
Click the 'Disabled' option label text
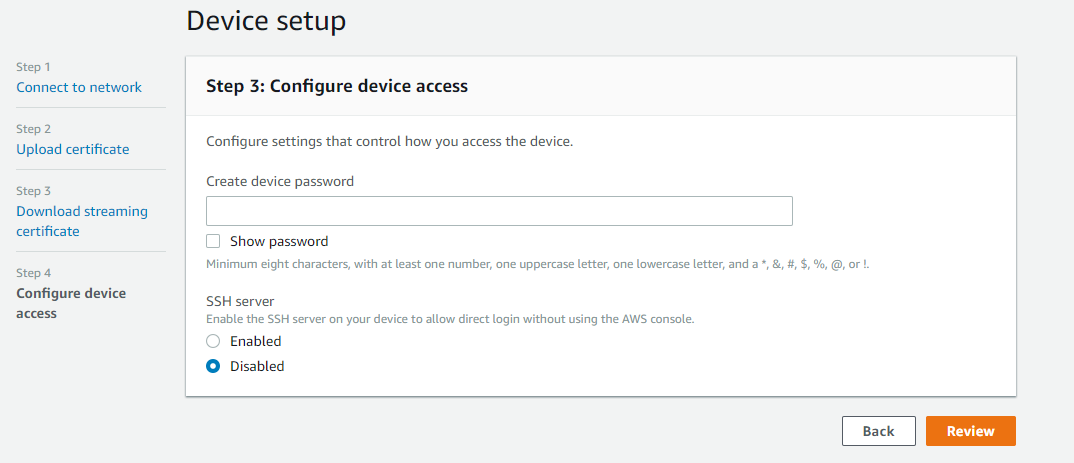257,366
